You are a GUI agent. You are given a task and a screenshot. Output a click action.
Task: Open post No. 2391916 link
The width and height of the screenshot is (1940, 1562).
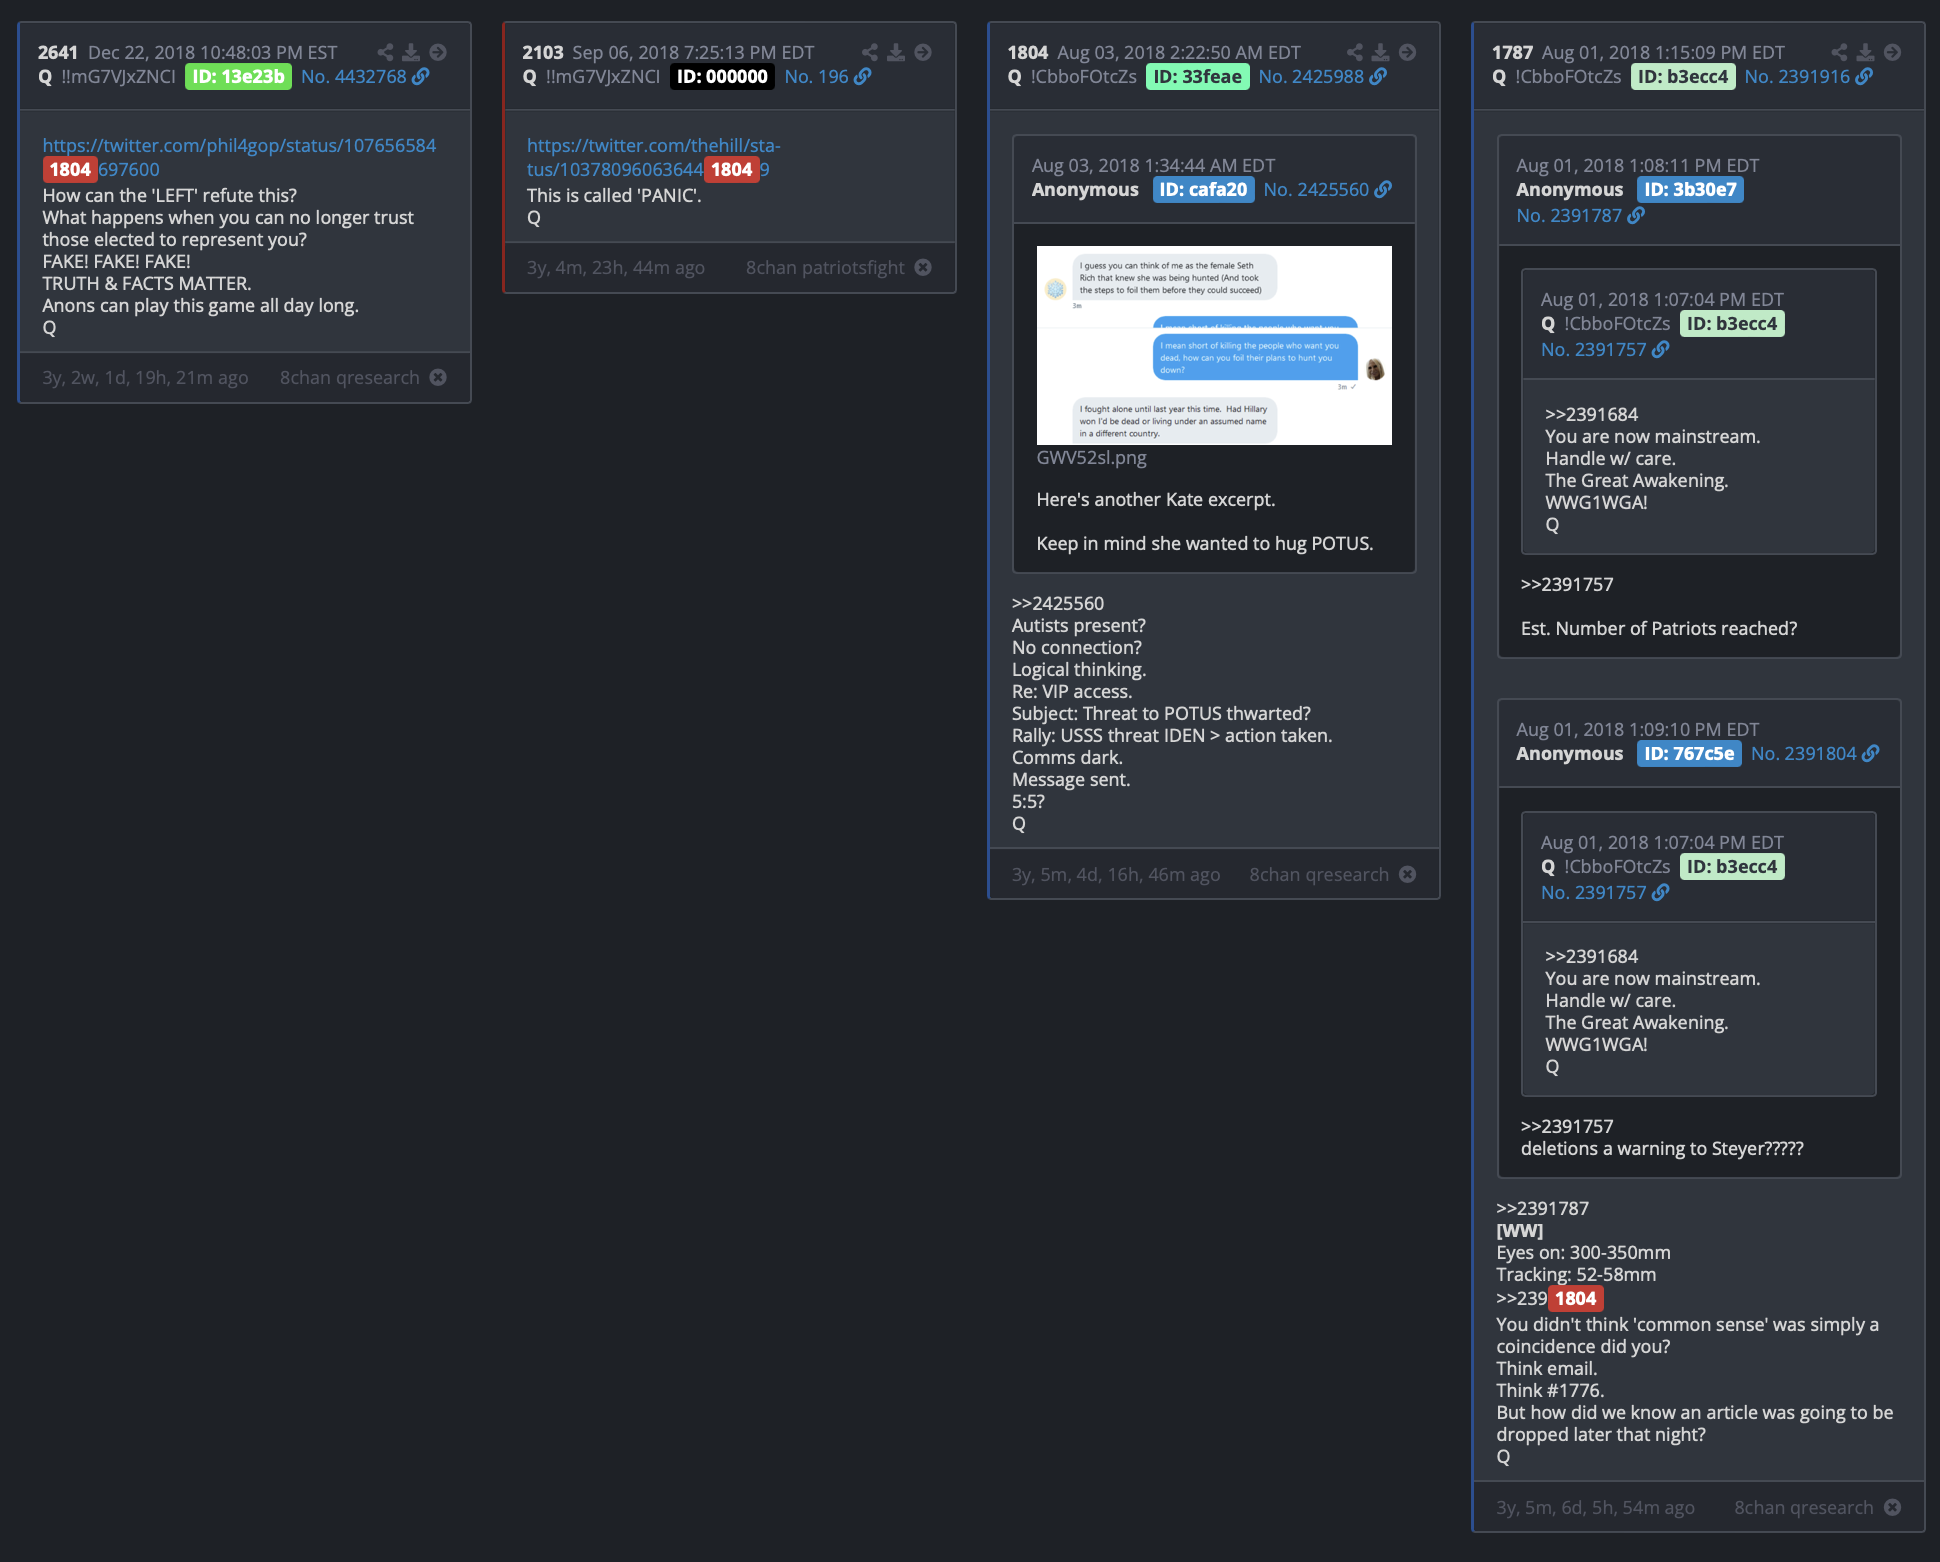(x=1797, y=76)
